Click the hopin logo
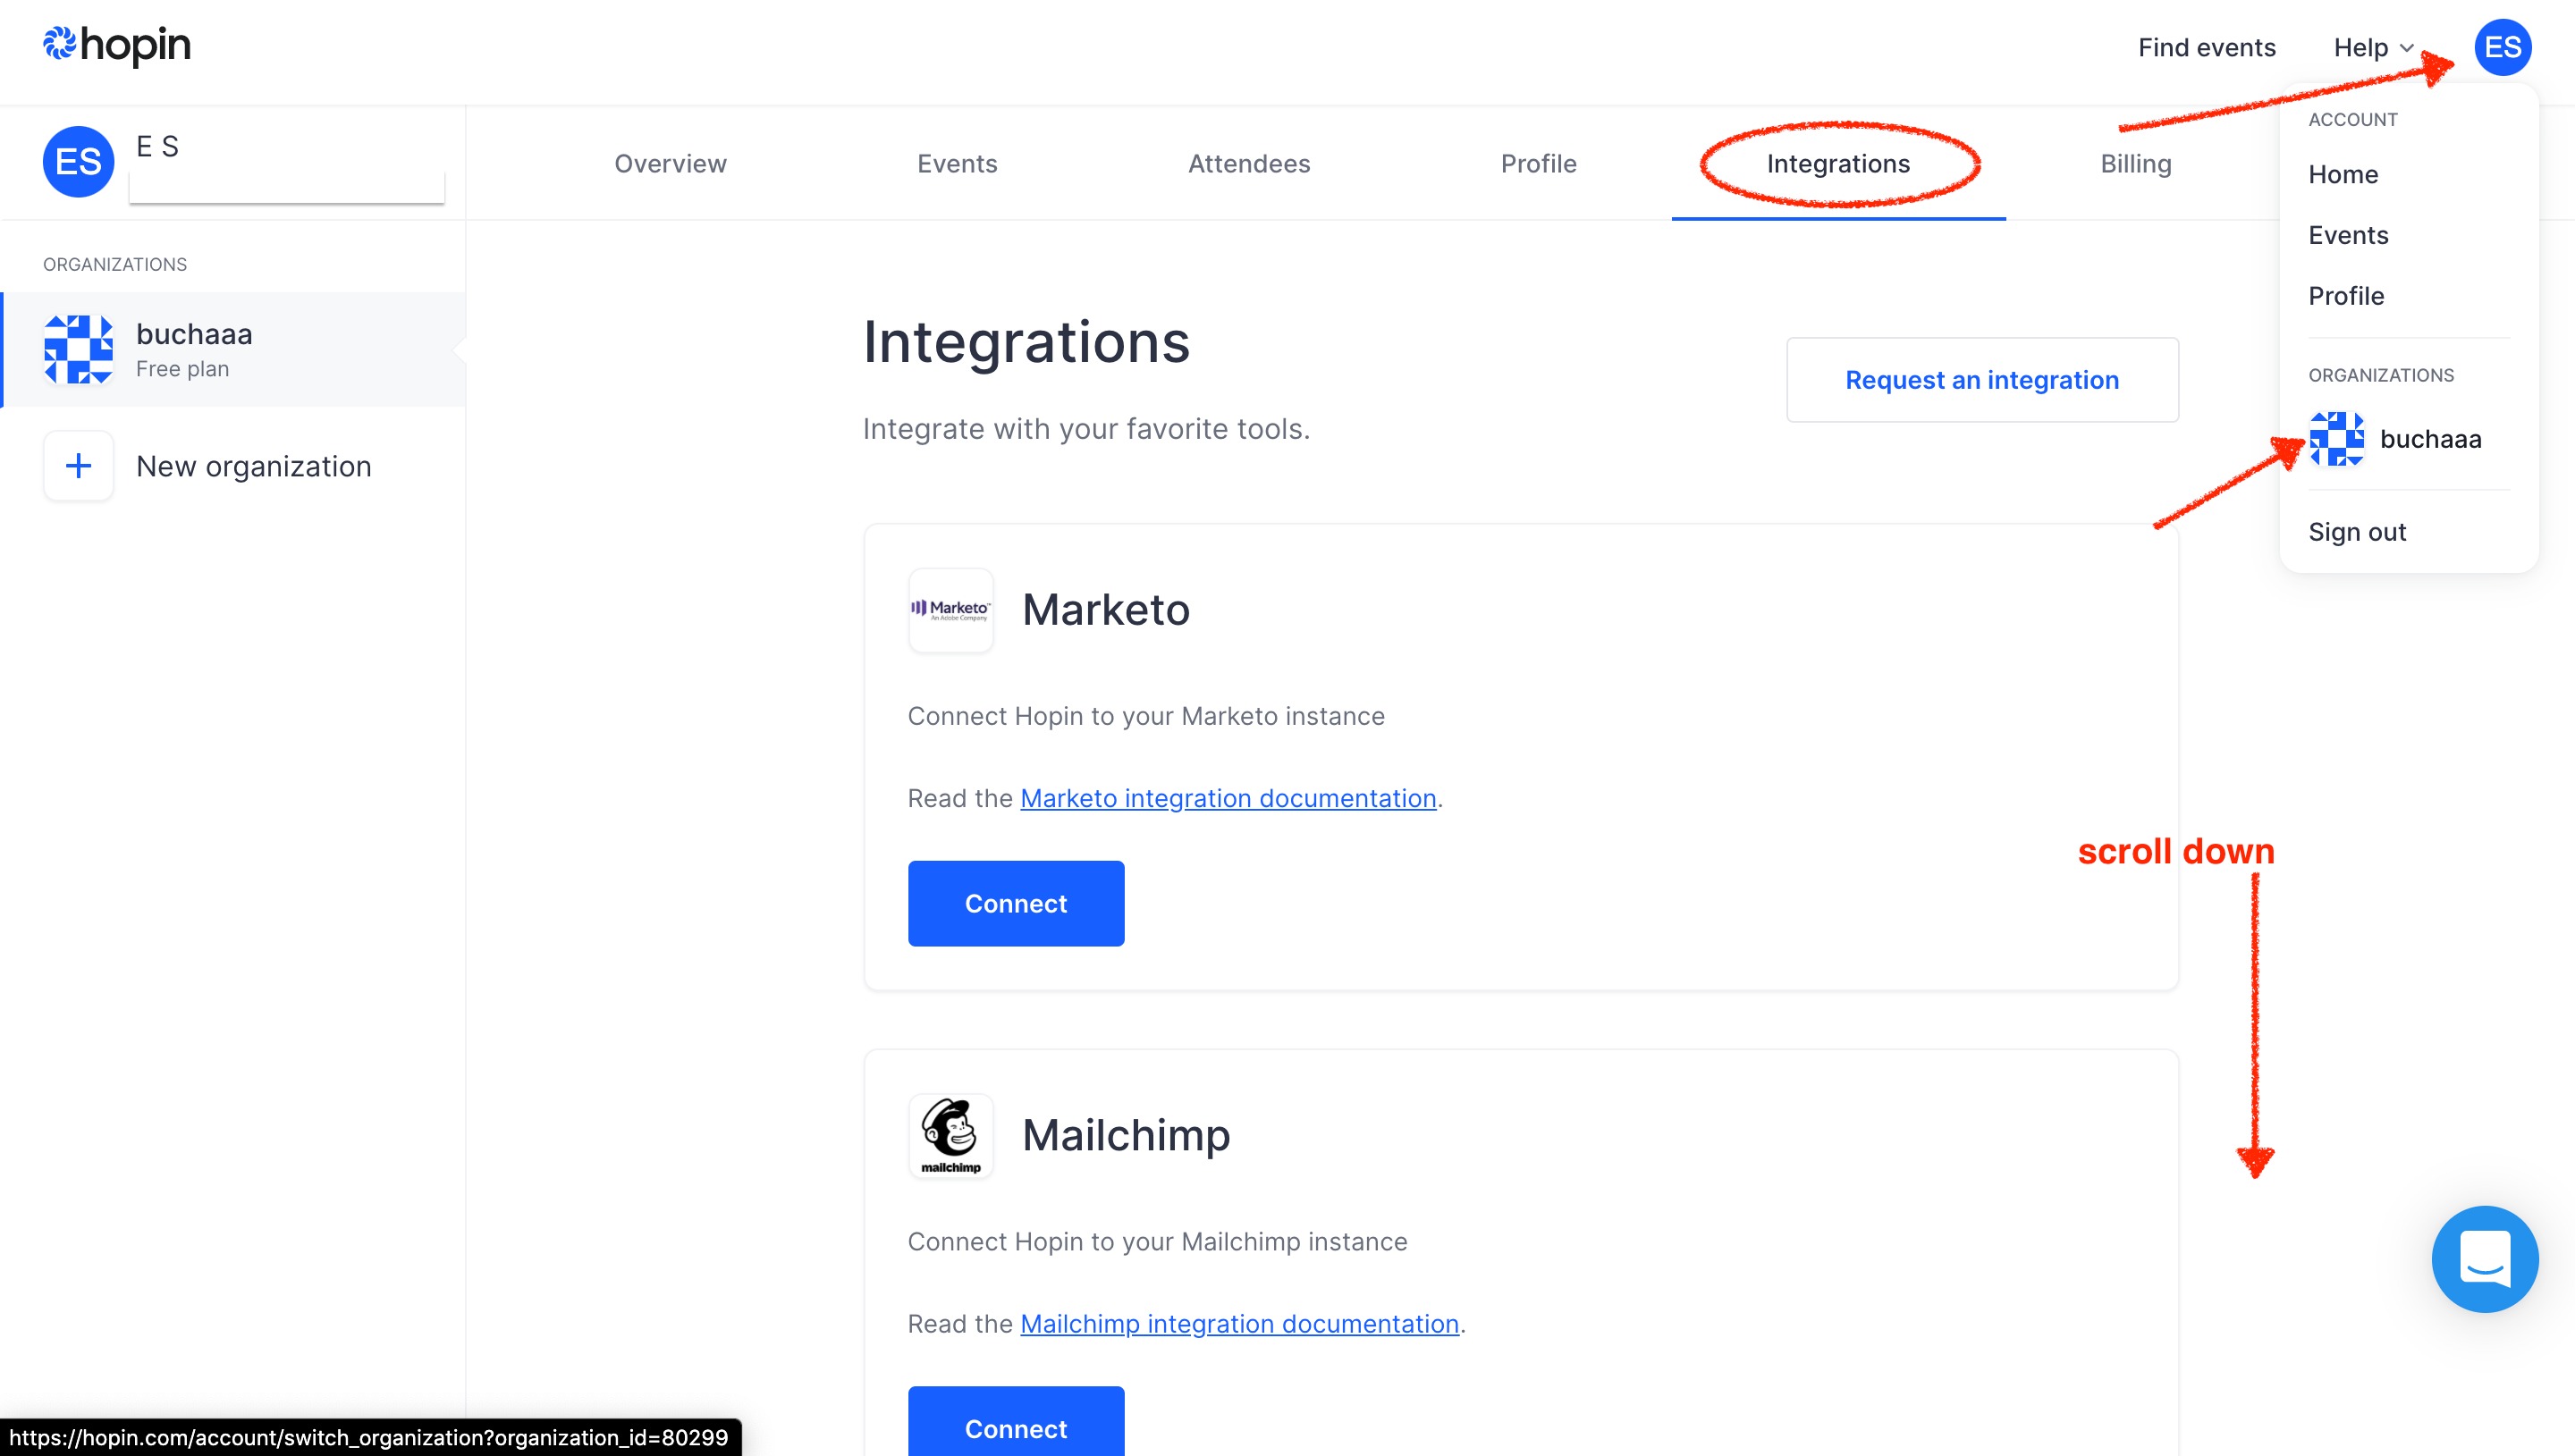Viewport: 2575px width, 1456px height. click(116, 46)
